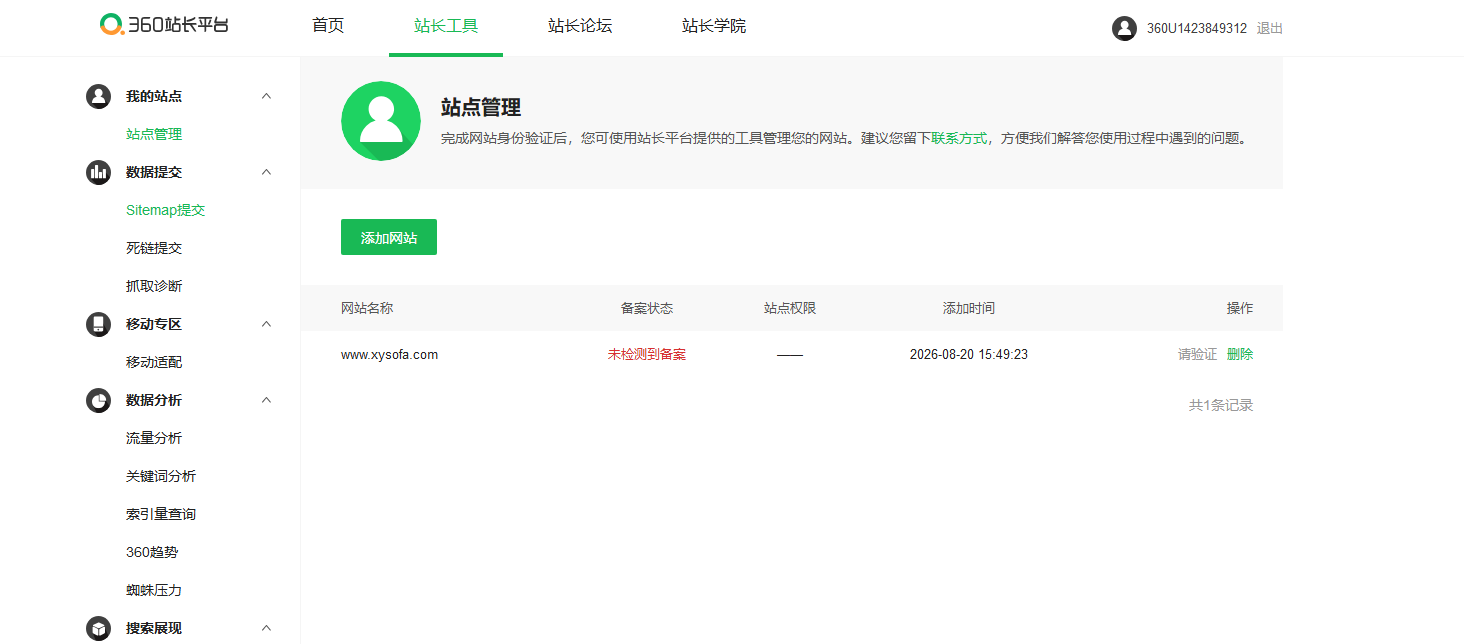Select the 站长工具 tab
This screenshot has height=644, width=1464.
click(x=446, y=26)
